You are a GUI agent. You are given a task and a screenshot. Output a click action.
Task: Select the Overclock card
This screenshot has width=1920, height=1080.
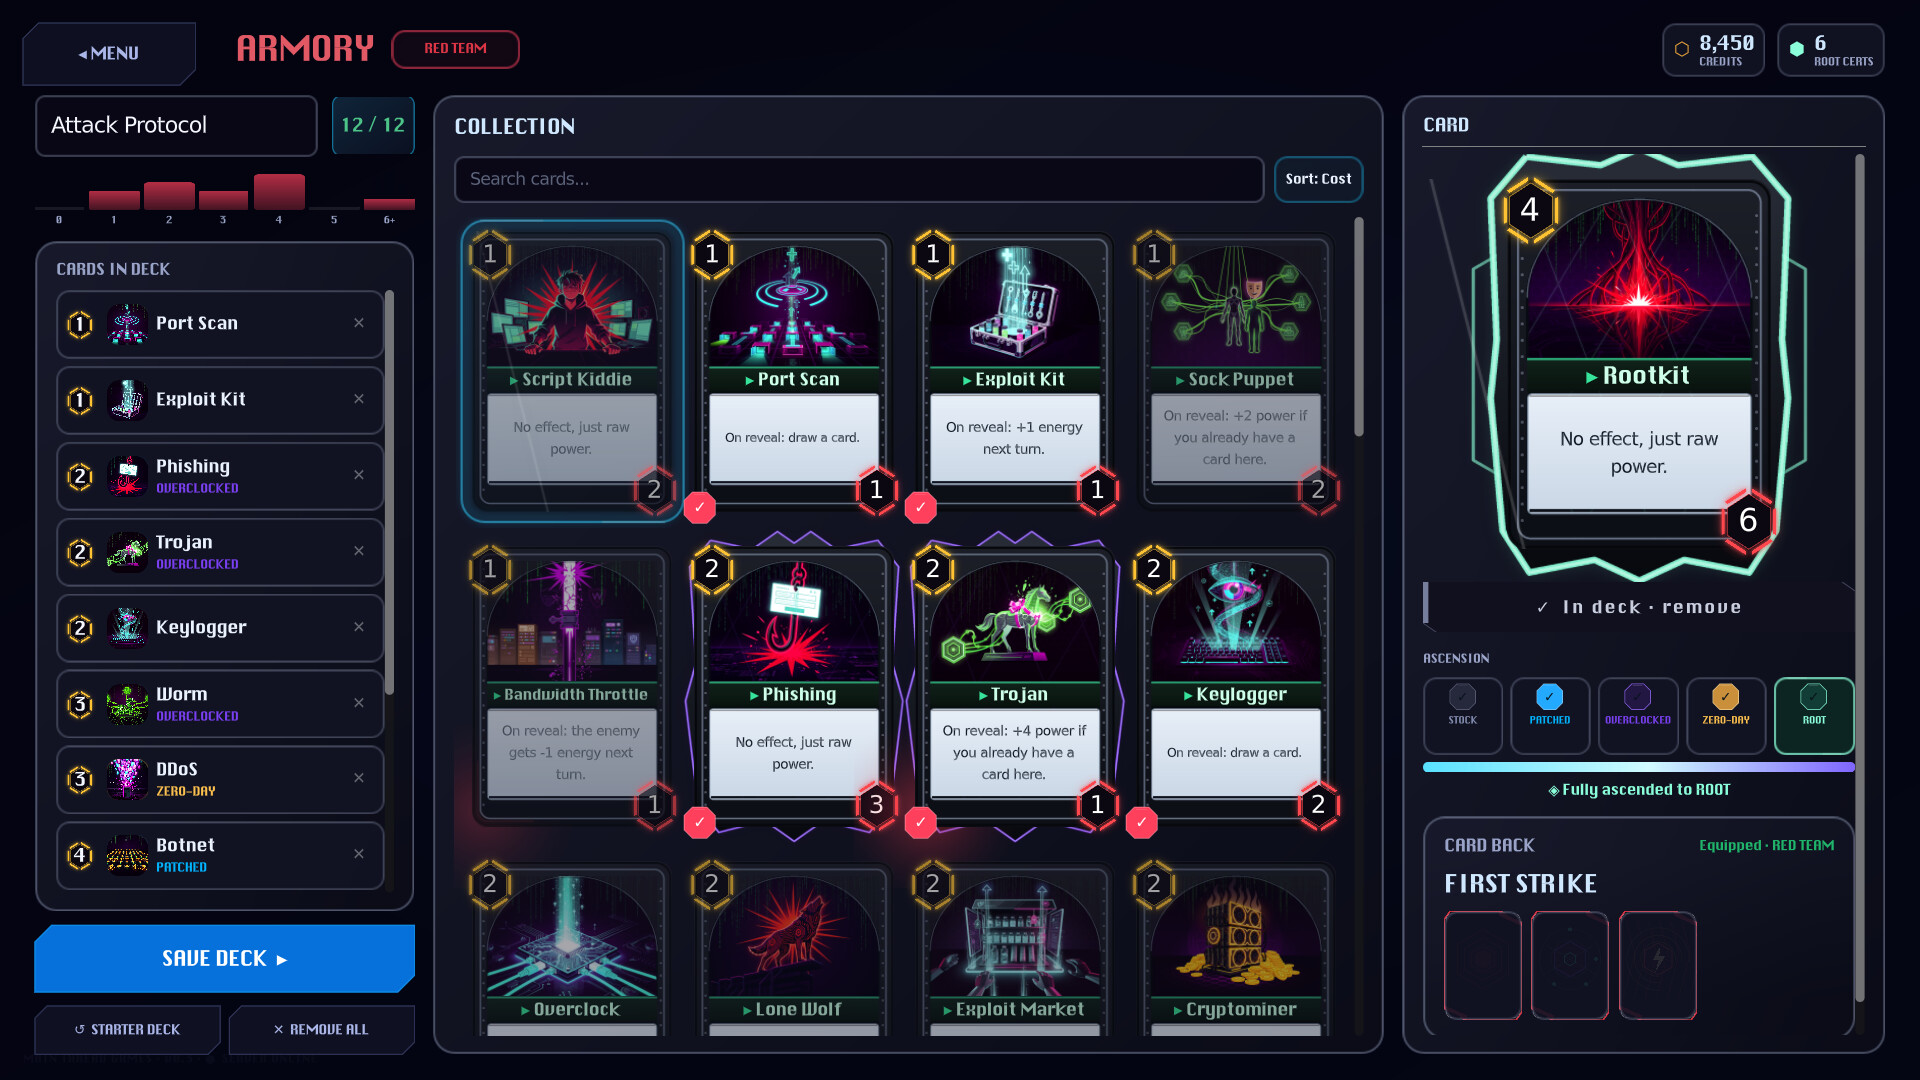[x=572, y=950]
